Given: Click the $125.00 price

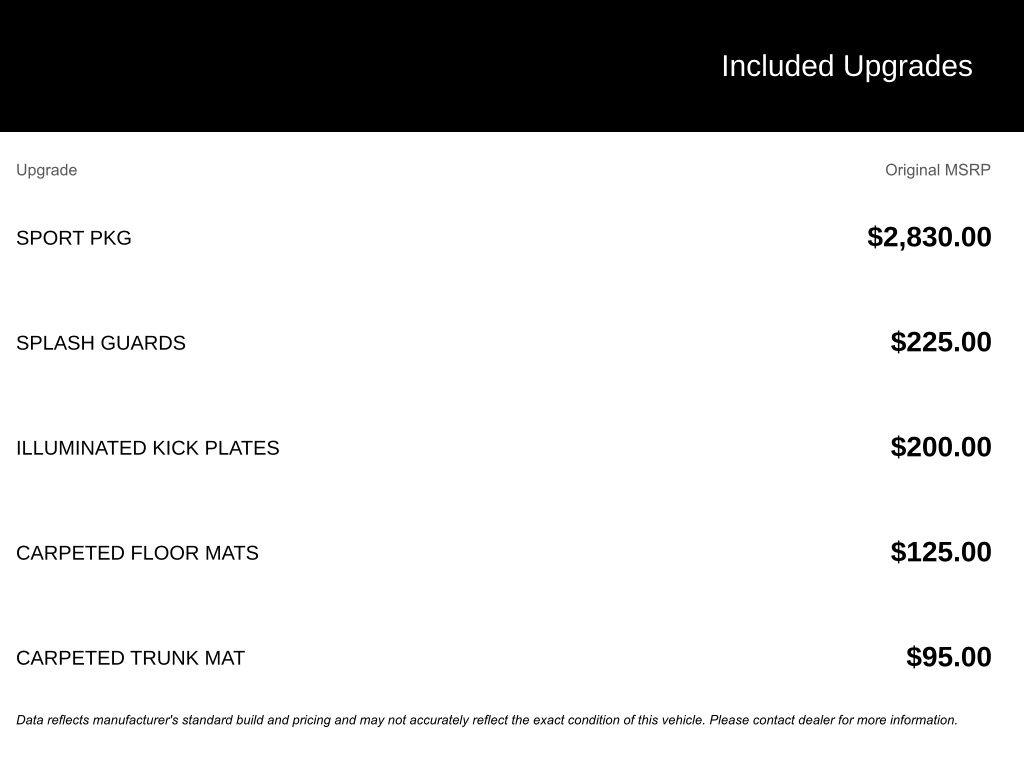Looking at the screenshot, I should (x=941, y=552).
